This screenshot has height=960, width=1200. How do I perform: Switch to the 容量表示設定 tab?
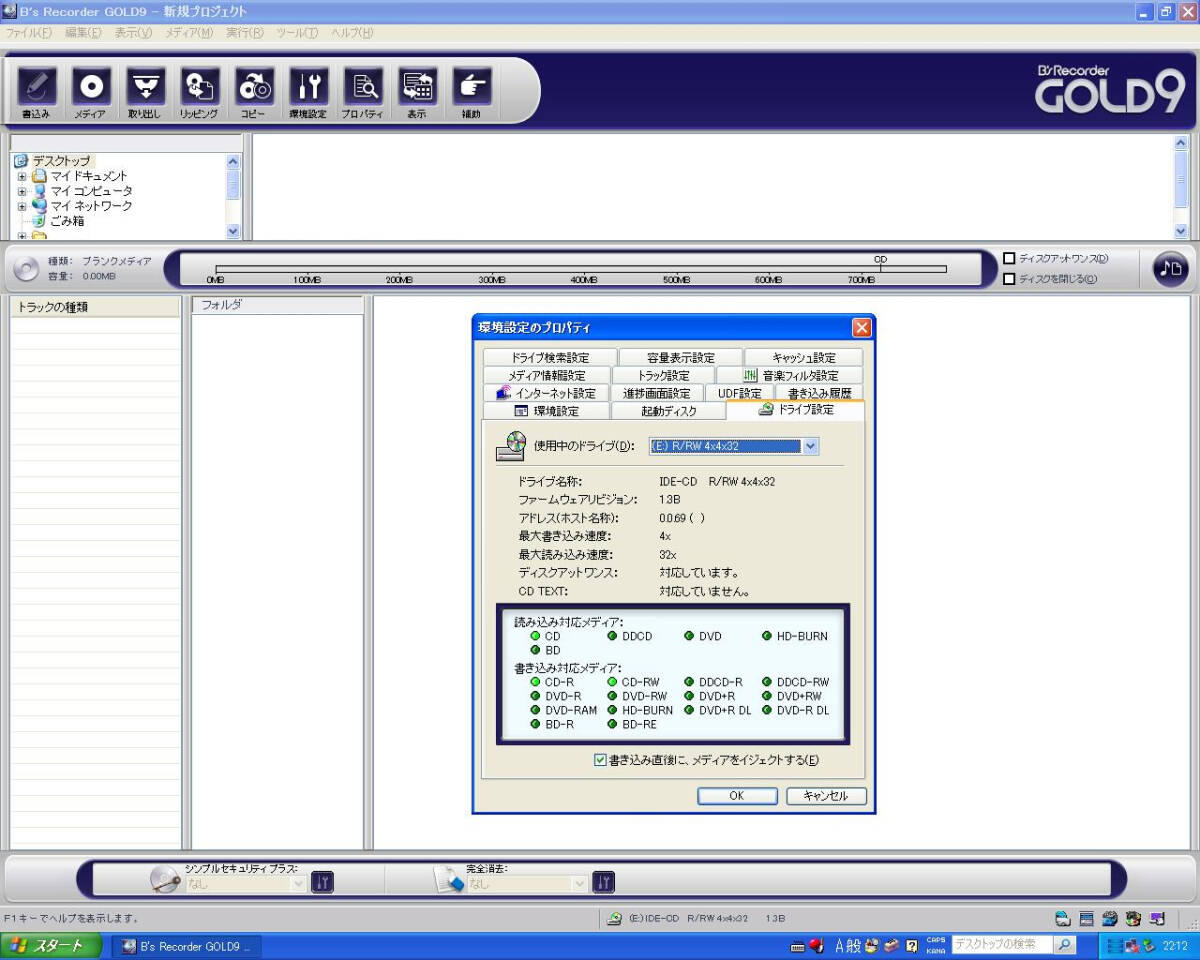pyautogui.click(x=680, y=357)
